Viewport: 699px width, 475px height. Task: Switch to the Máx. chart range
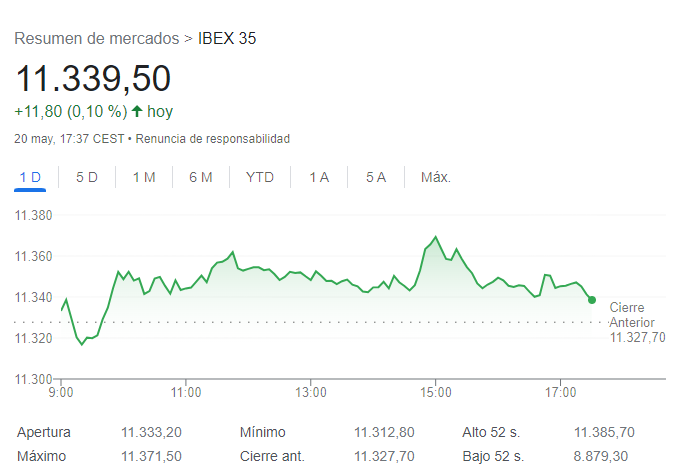pos(436,178)
